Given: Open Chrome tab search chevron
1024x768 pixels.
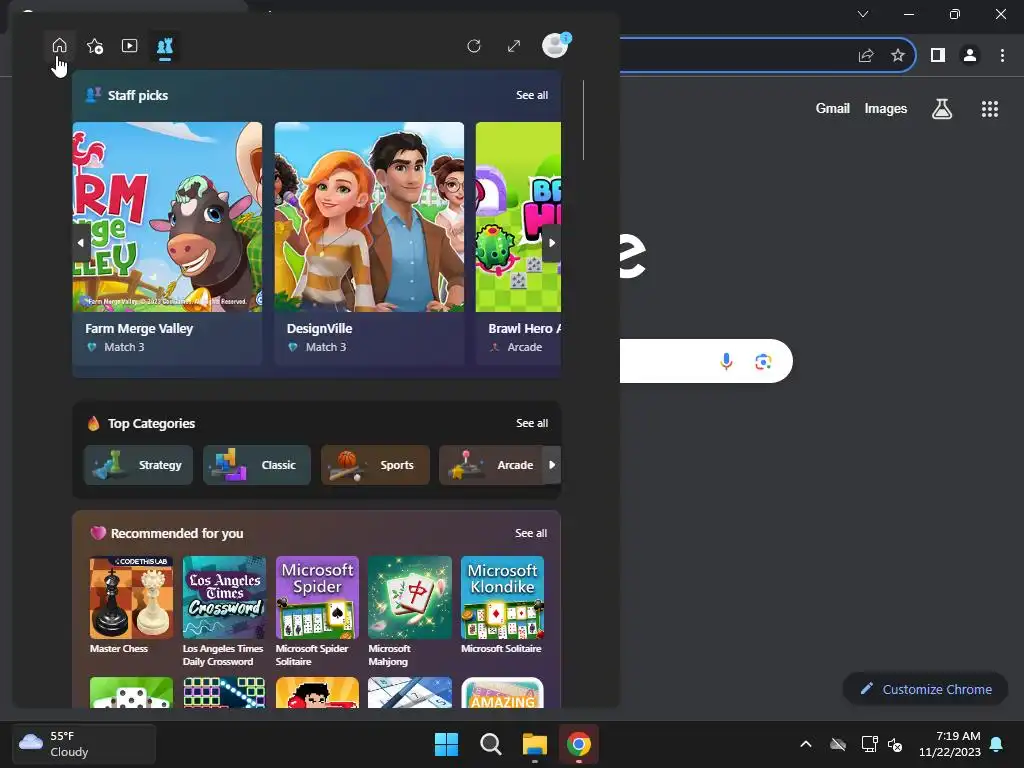Looking at the screenshot, I should 863,14.
